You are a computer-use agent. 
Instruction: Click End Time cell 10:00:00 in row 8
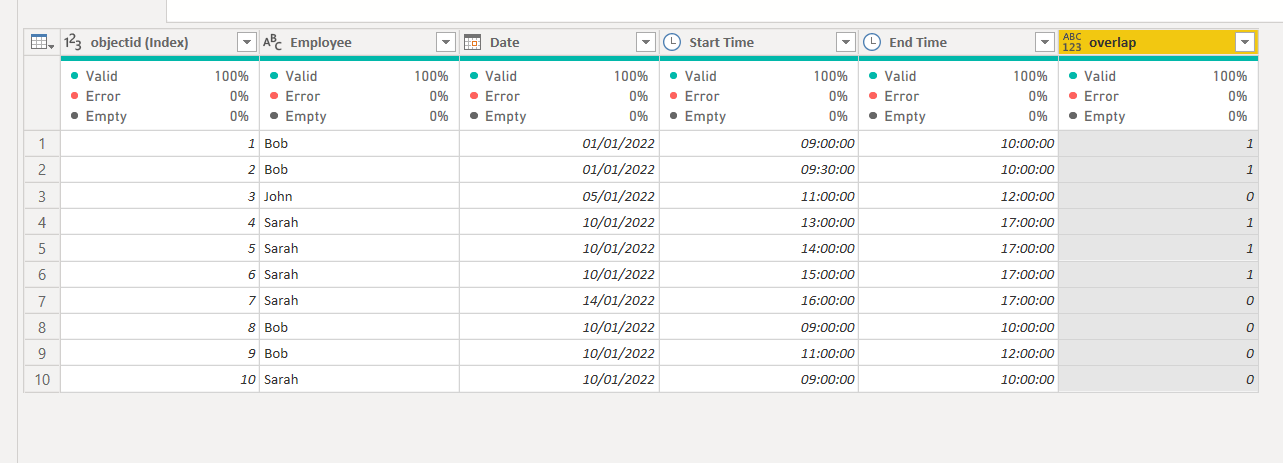(x=958, y=327)
